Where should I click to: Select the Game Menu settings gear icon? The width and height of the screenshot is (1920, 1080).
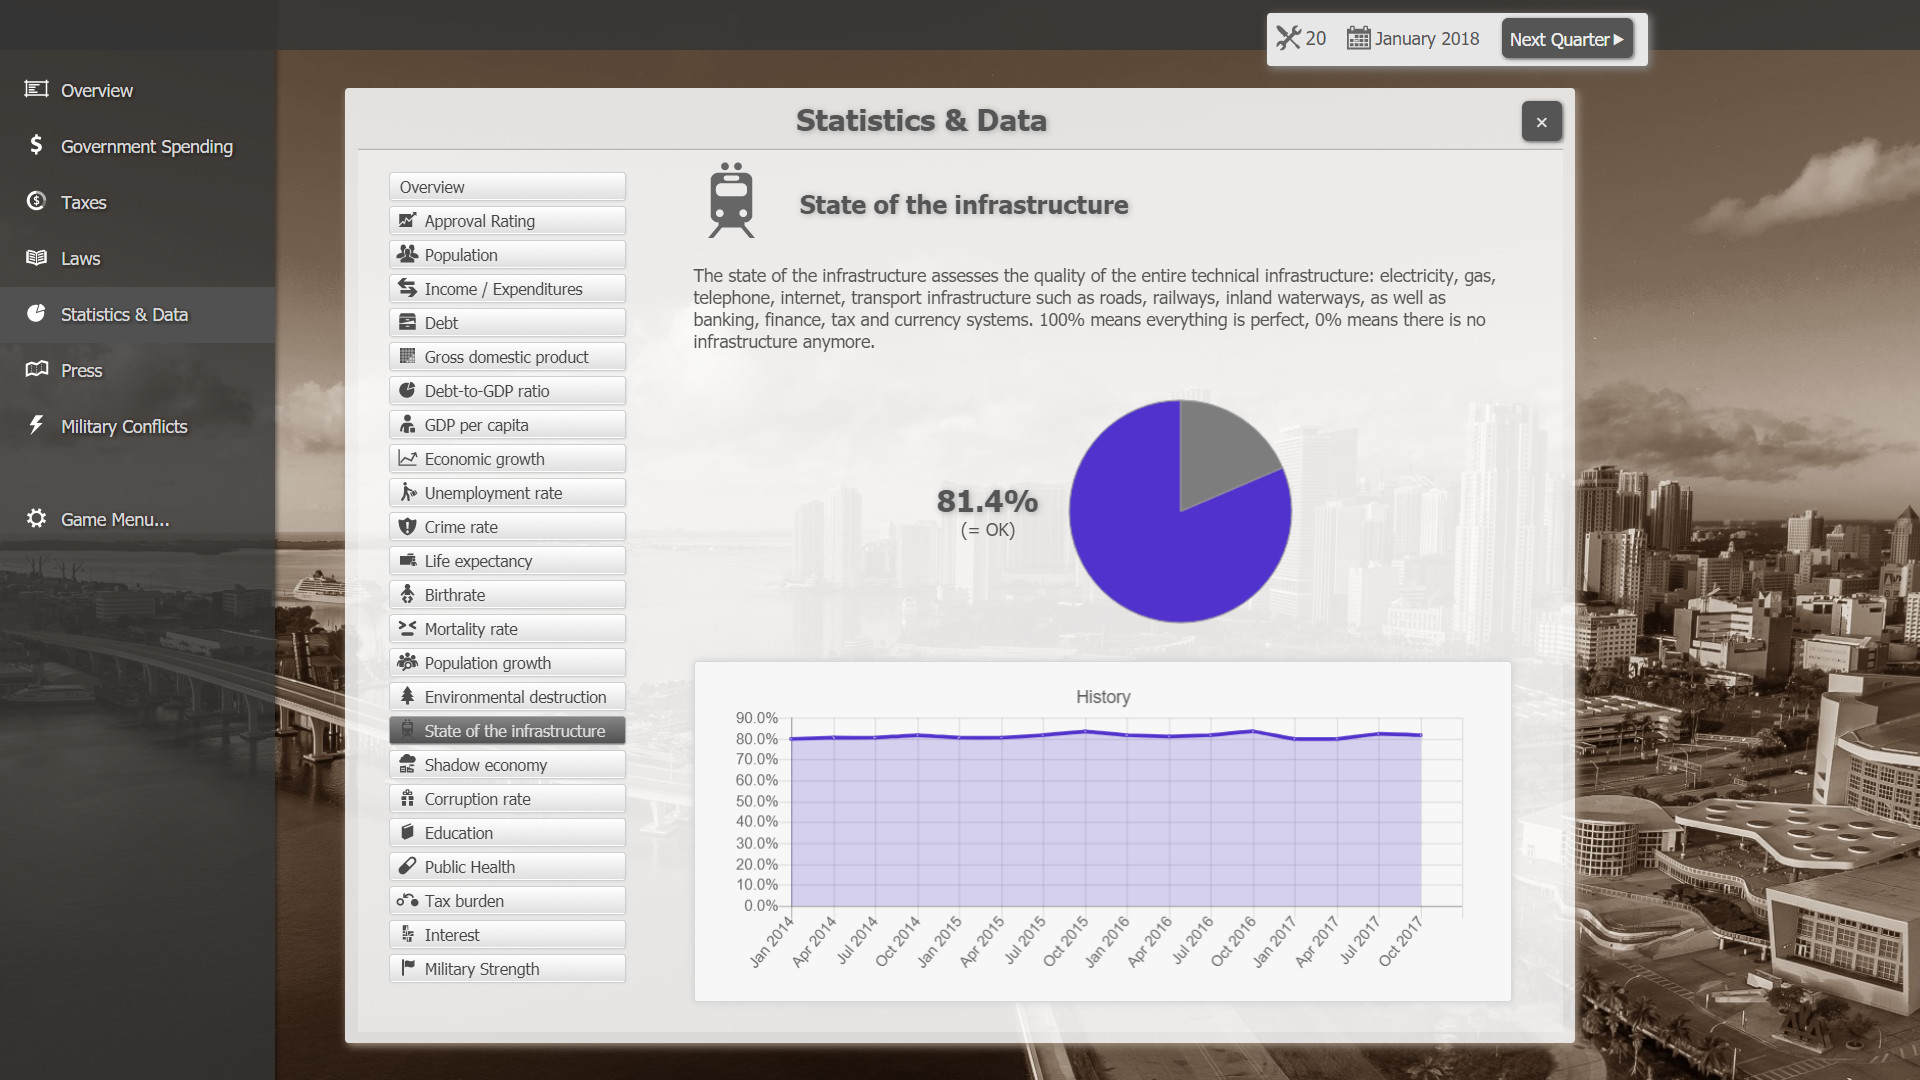click(x=36, y=517)
